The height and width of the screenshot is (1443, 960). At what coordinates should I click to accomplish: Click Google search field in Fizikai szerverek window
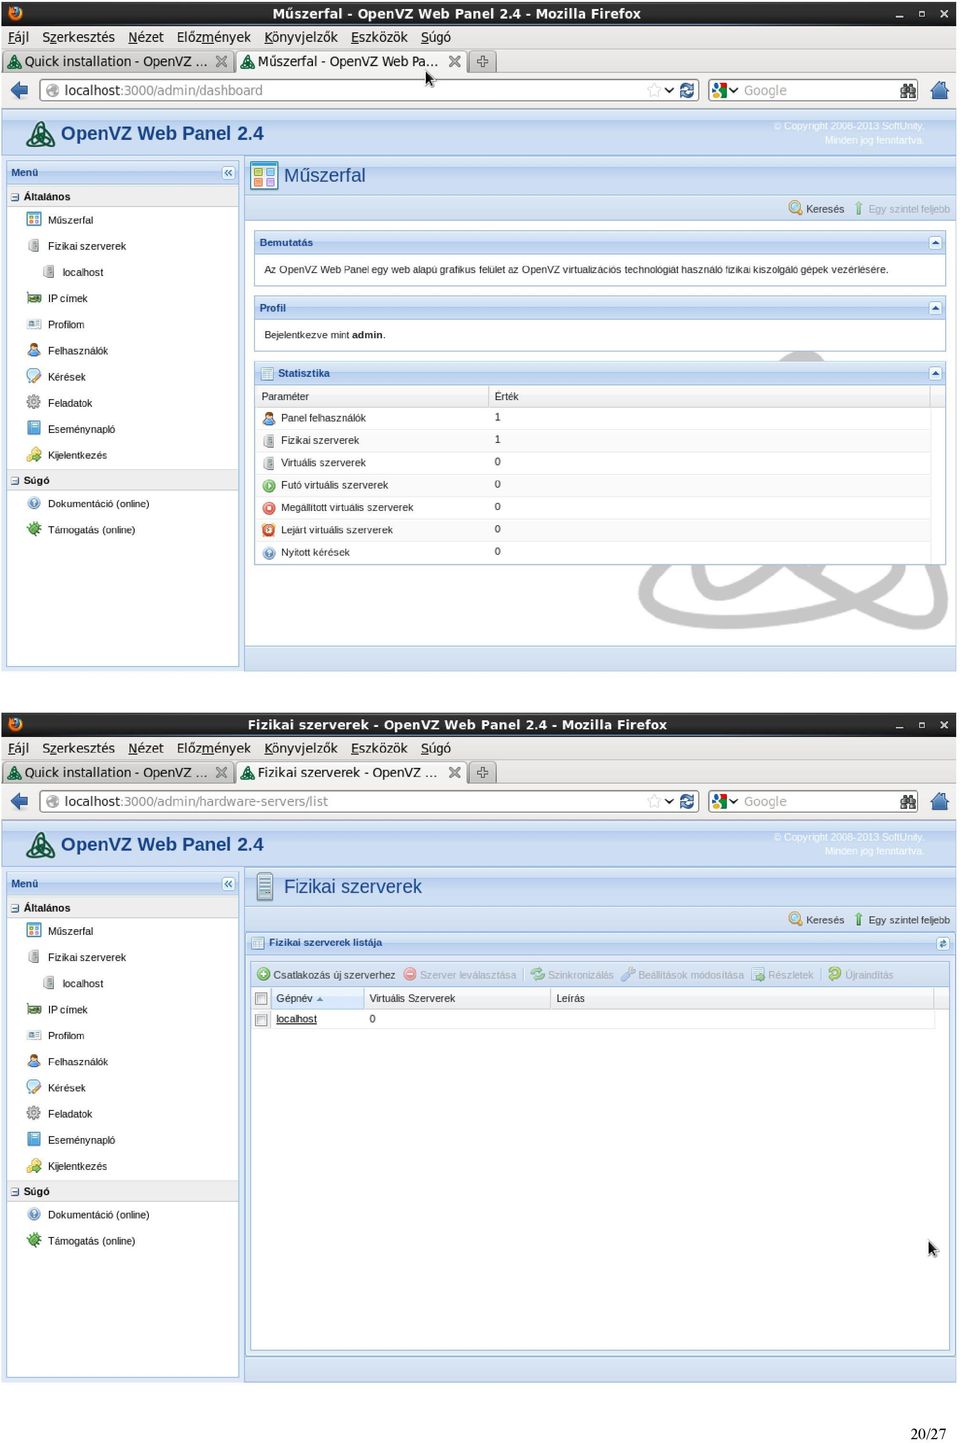pyautogui.click(x=819, y=801)
